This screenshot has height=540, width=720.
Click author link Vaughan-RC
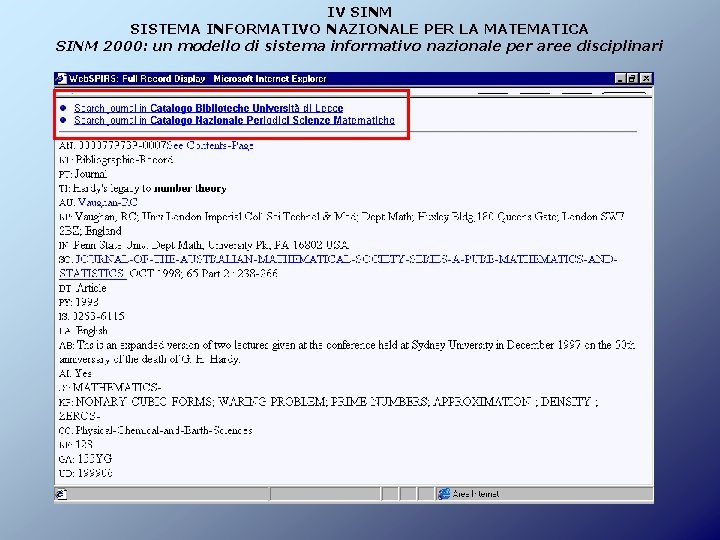[x=107, y=202]
